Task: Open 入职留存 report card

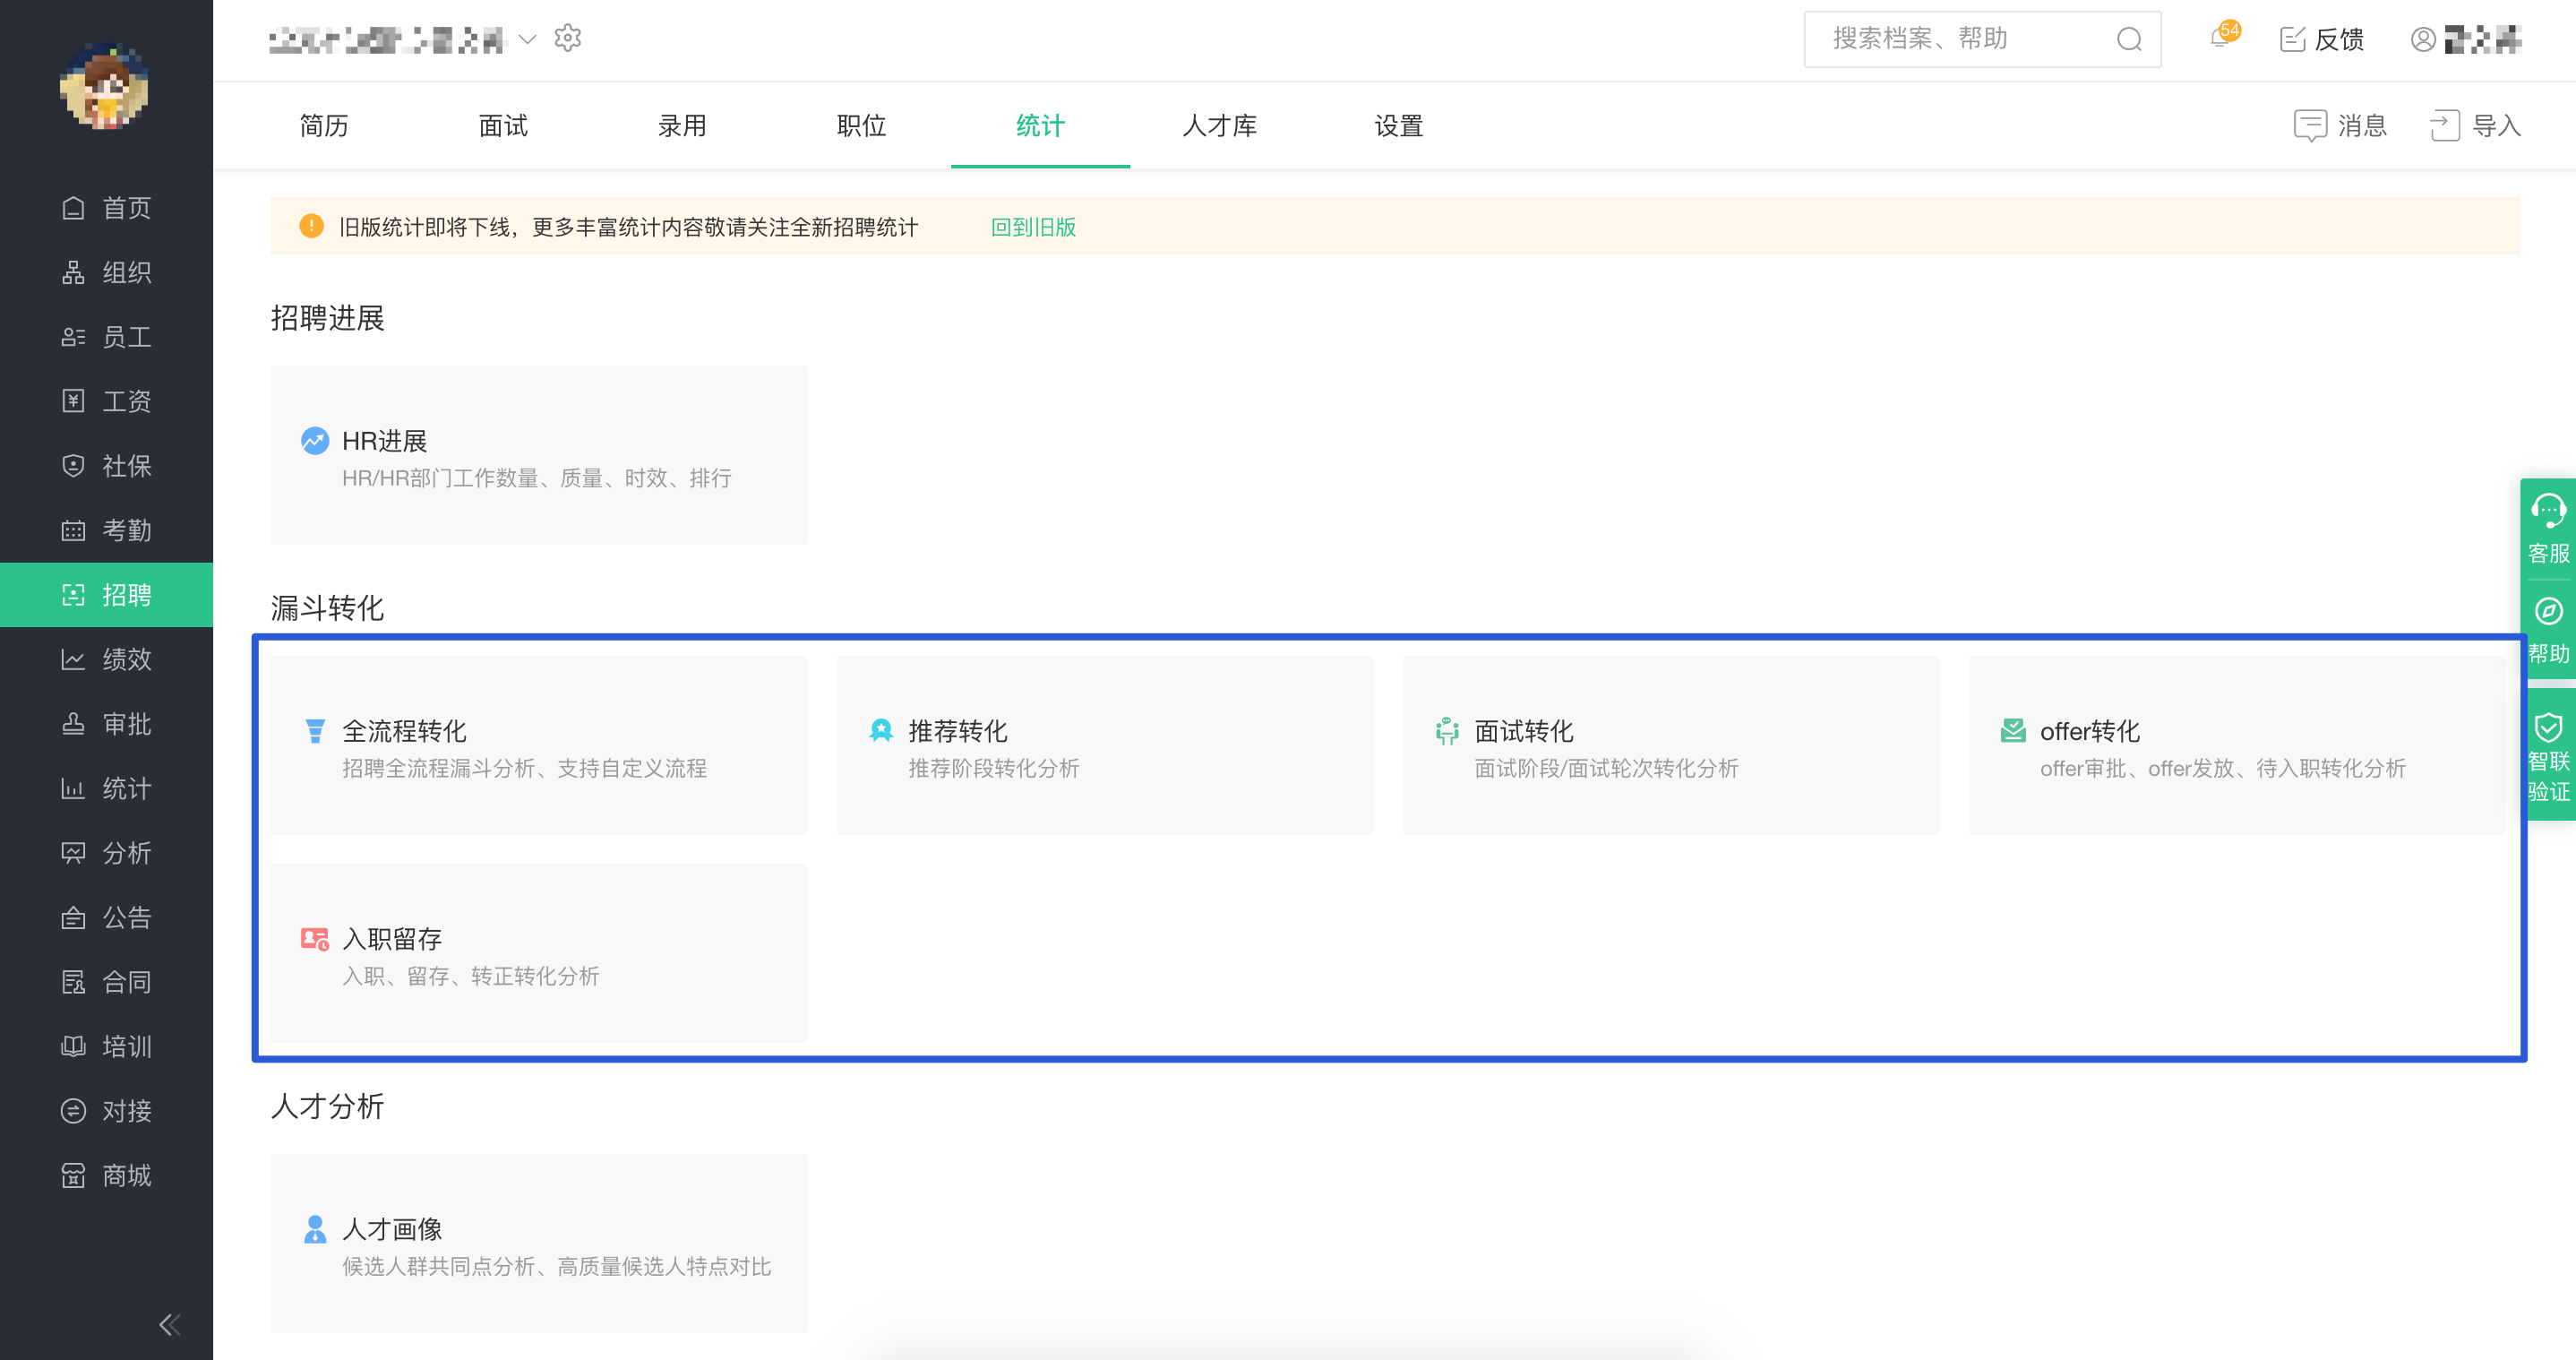Action: (539, 953)
